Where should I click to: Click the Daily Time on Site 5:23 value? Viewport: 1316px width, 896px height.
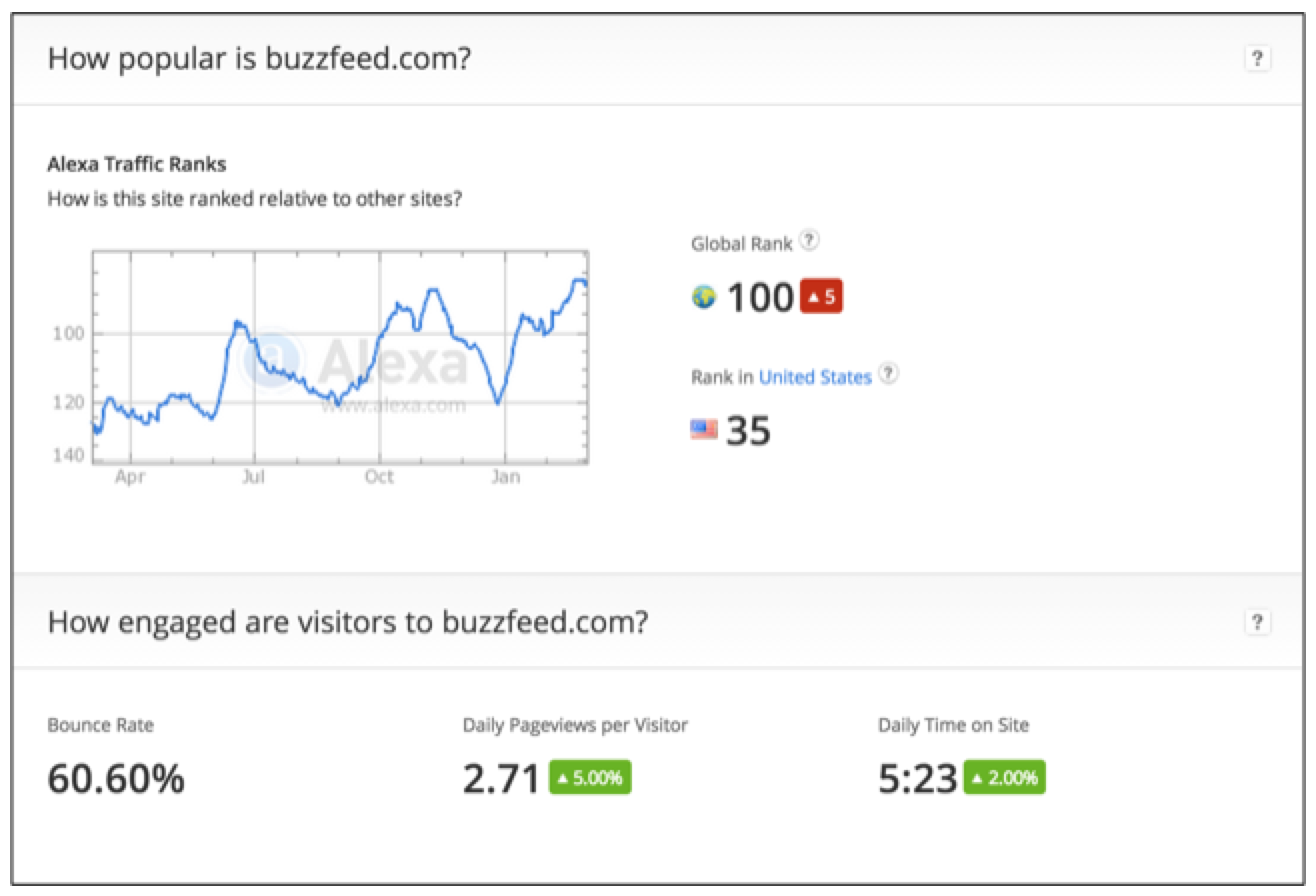point(917,778)
